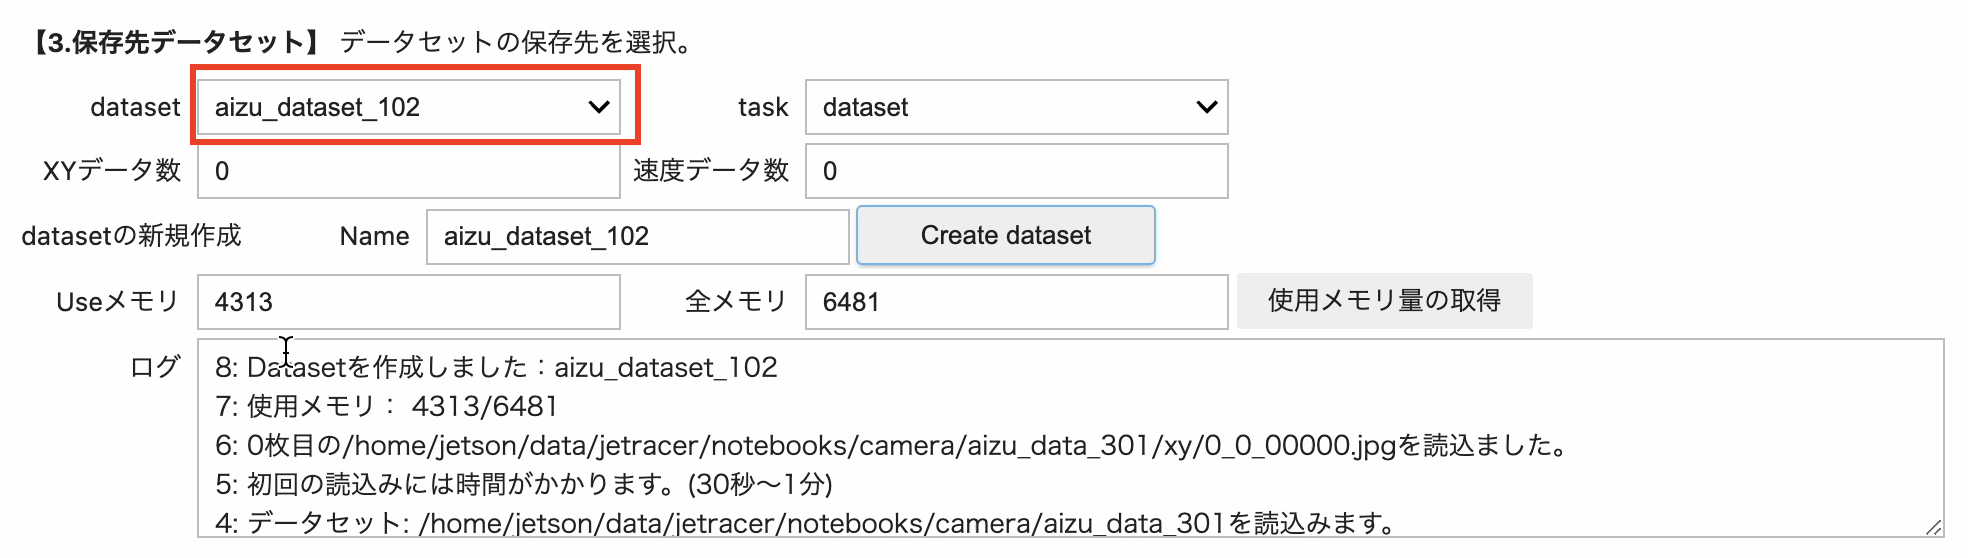Click the 【3.保存先データセット】 heading text
Image resolution: width=1968 pixels, height=558 pixels.
click(176, 42)
